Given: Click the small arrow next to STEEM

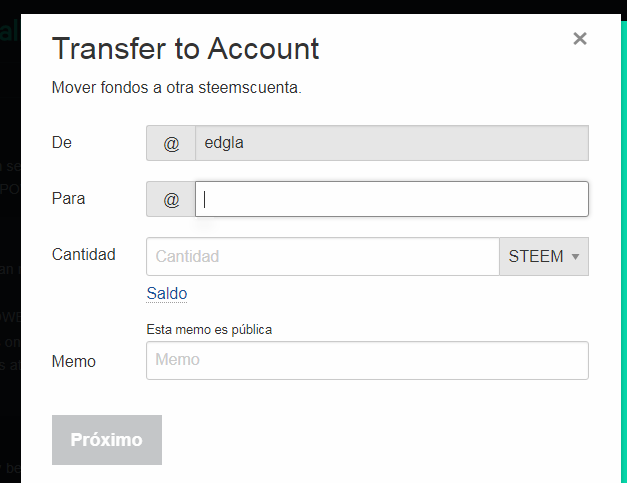Looking at the screenshot, I should point(575,257).
